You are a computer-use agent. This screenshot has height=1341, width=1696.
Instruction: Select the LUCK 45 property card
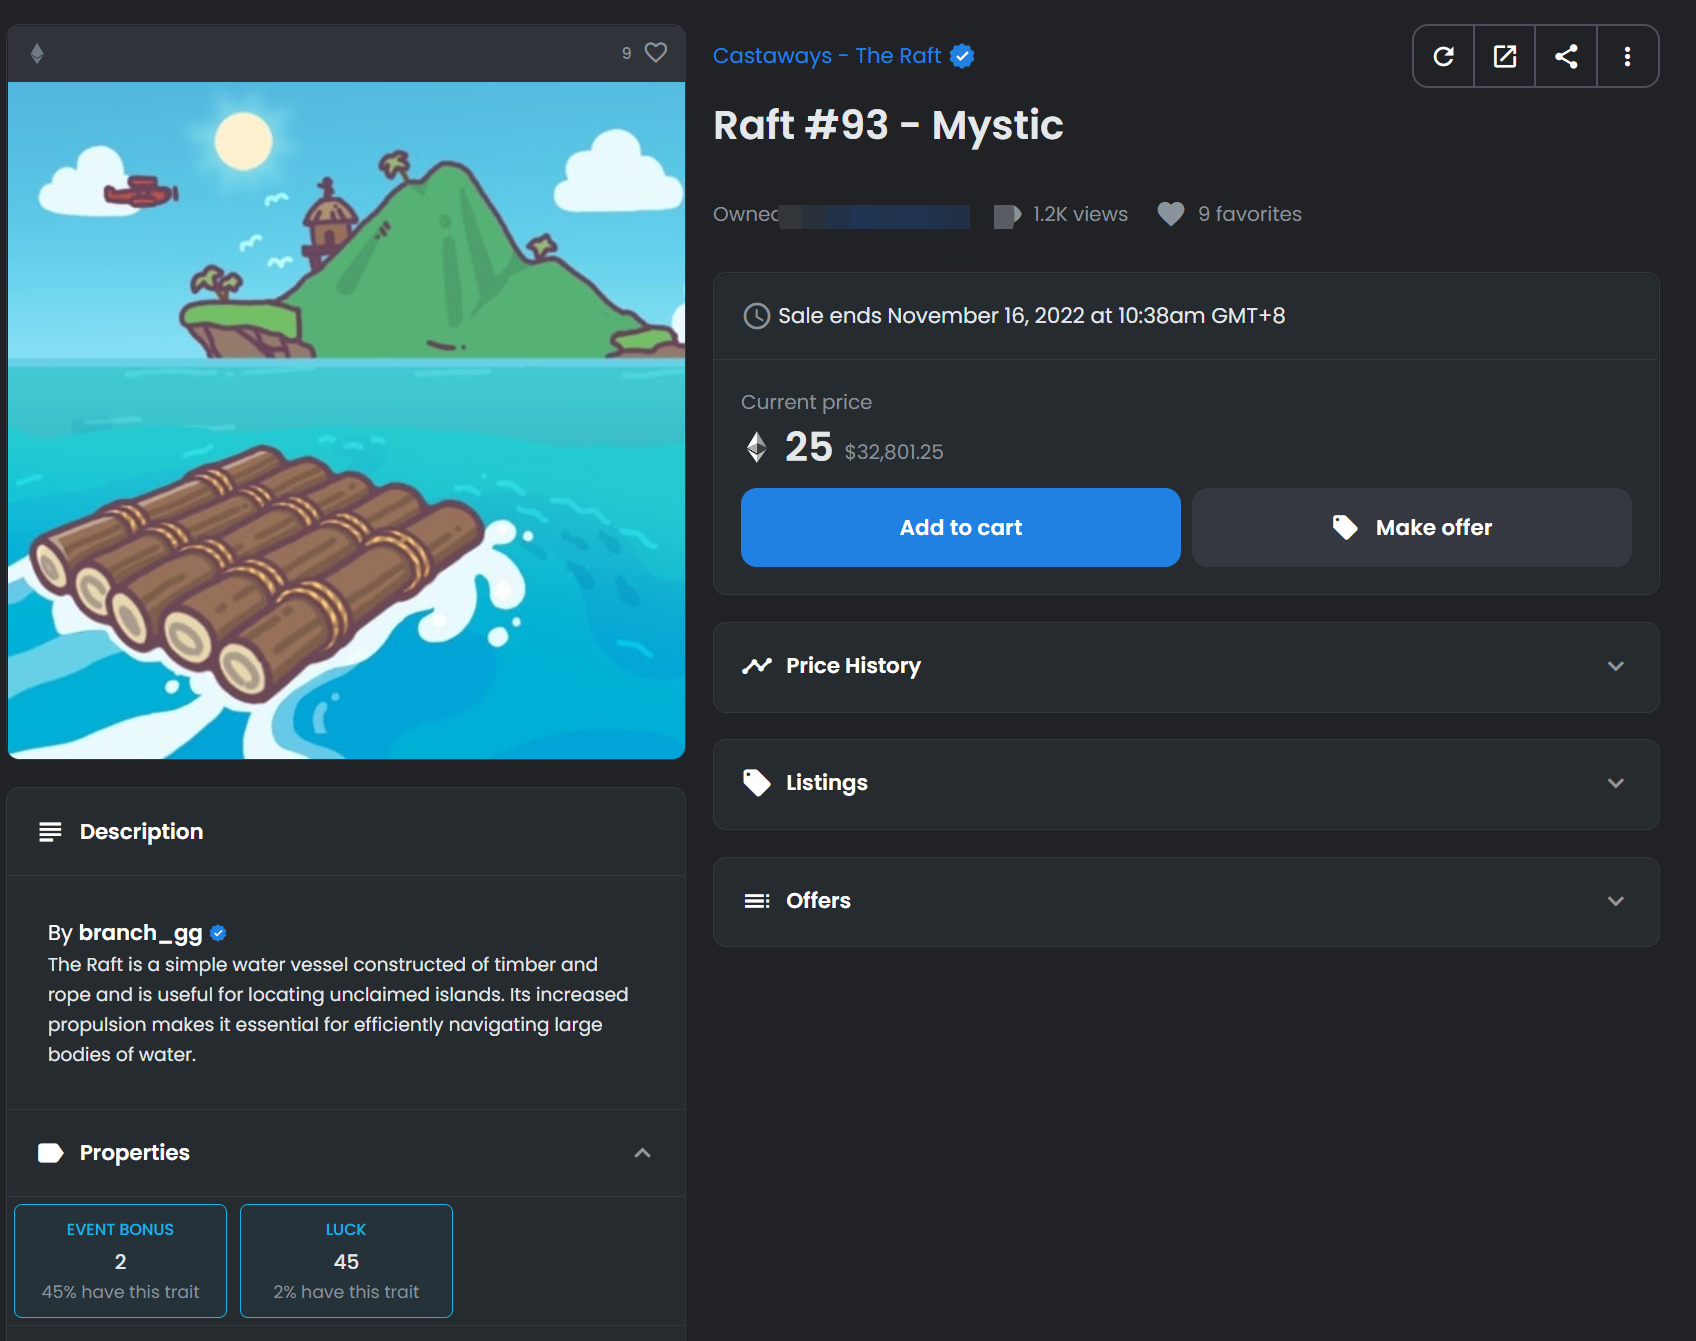346,1260
